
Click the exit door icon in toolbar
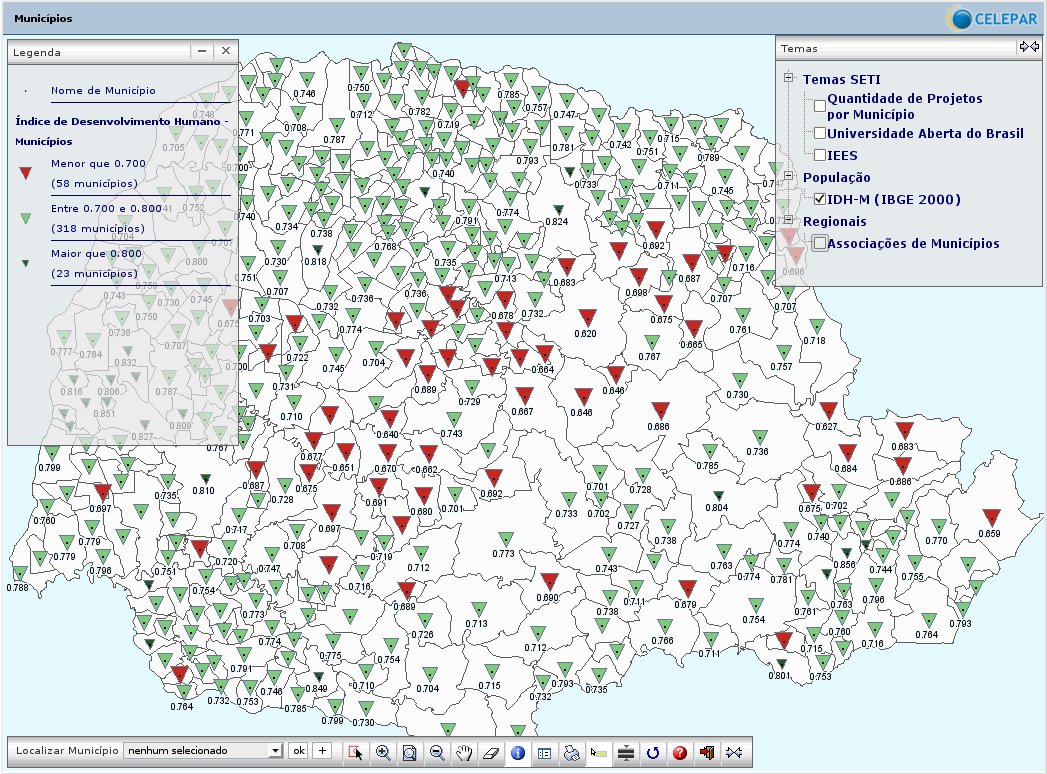tap(707, 752)
